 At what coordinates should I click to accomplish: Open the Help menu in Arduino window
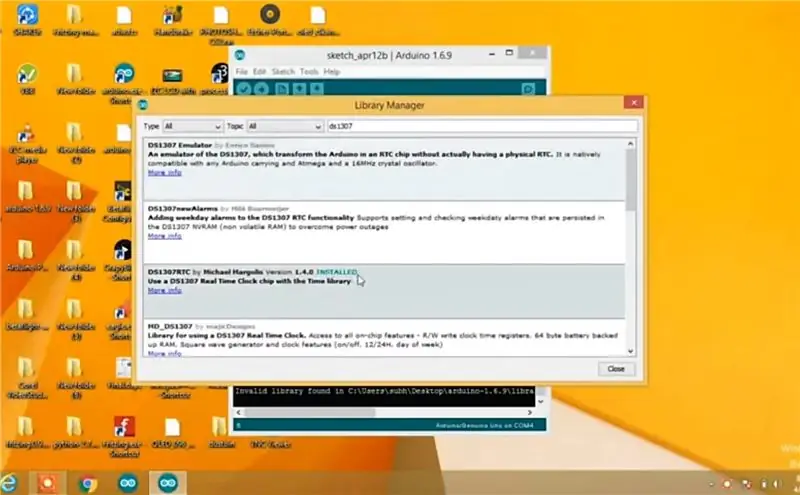332,71
